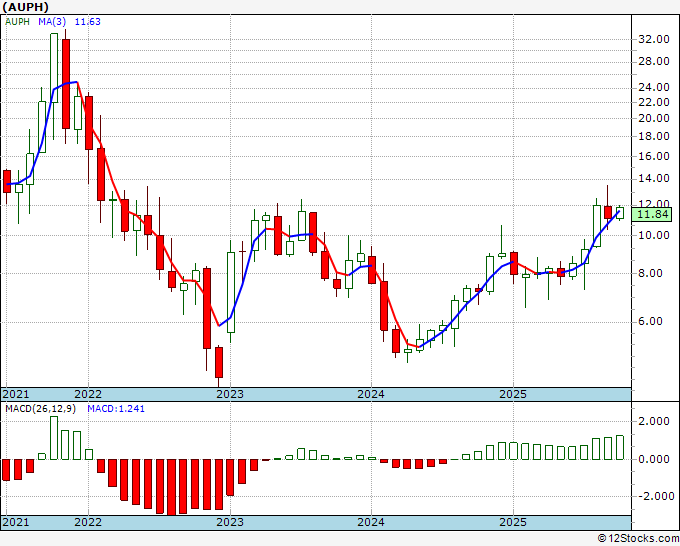The height and width of the screenshot is (546, 680).
Task: Click the (AUPH) chart title
Action: (26, 7)
